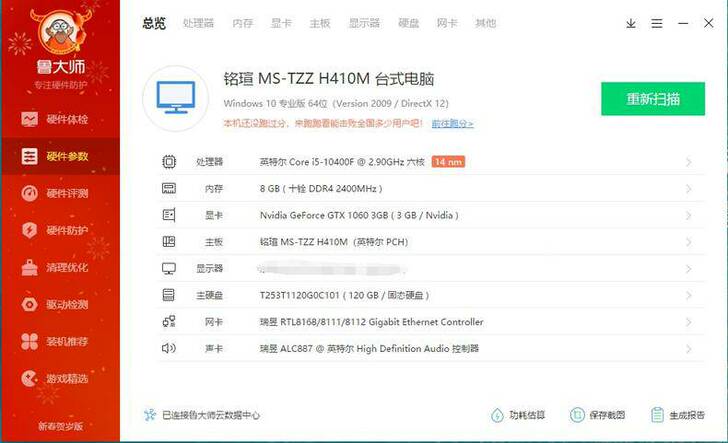Open 游戏精选 games section

(x=60, y=378)
